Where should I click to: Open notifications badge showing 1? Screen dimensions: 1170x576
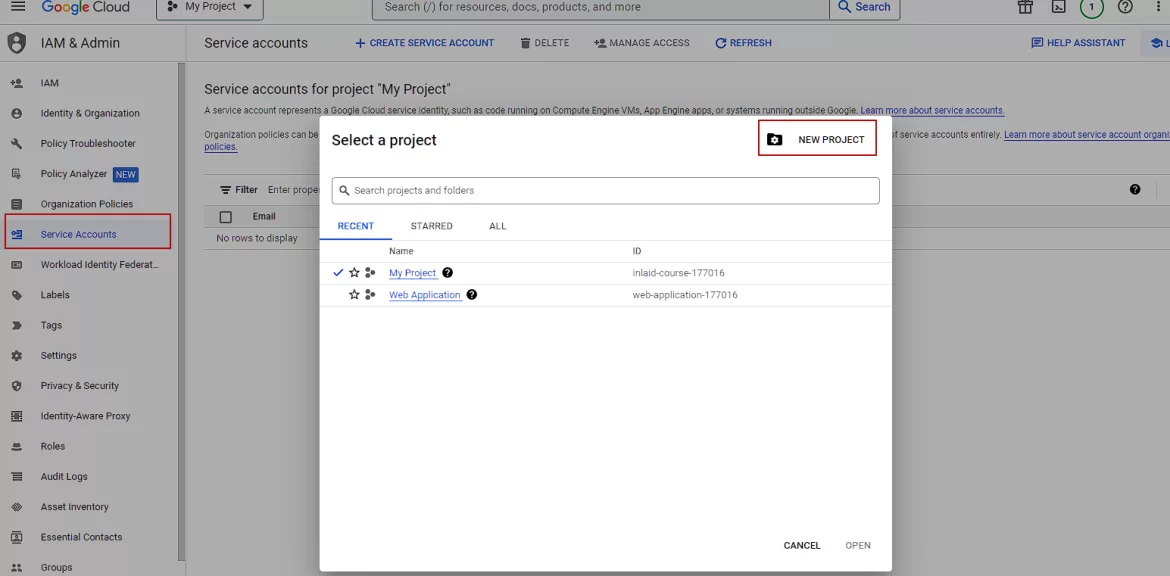(1092, 7)
